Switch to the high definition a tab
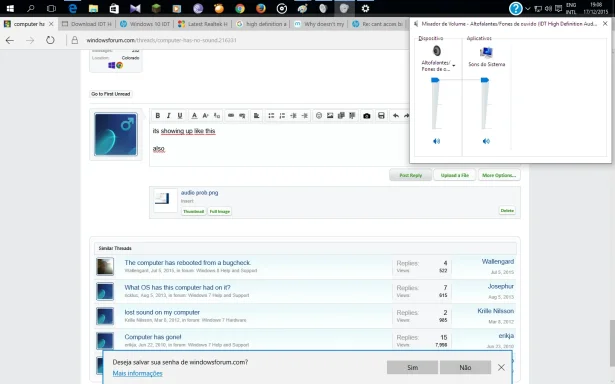615x384 pixels. tap(261, 24)
